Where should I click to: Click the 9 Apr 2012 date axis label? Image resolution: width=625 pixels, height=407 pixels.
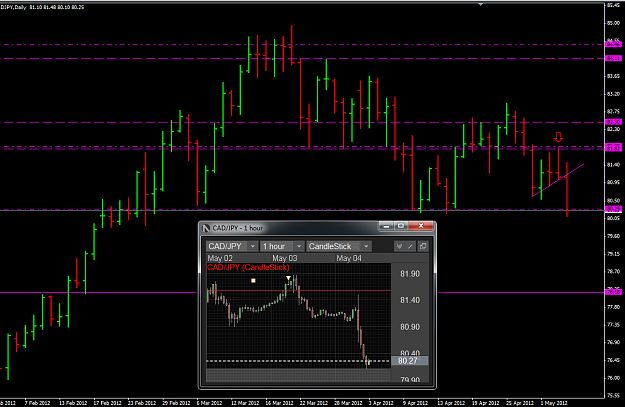click(x=415, y=403)
